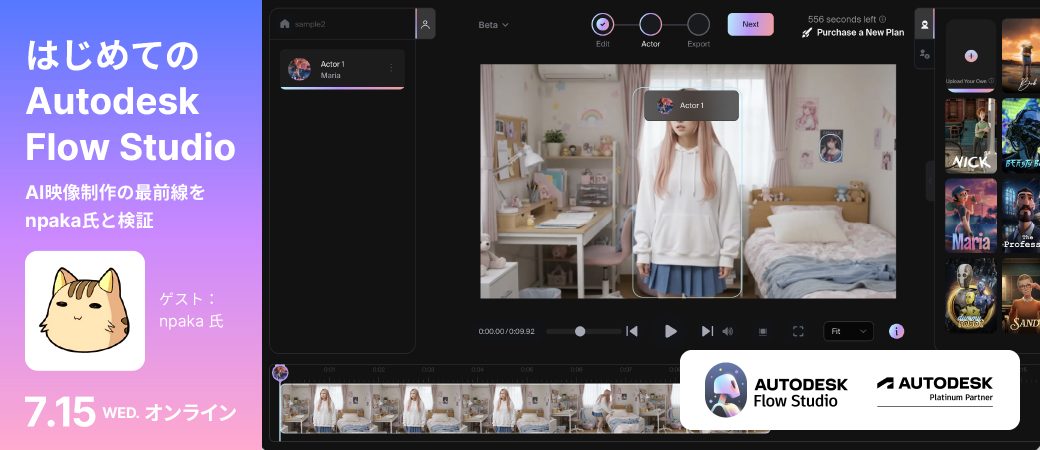1040x450 pixels.
Task: Click the sample2 project name
Action: pos(310,25)
